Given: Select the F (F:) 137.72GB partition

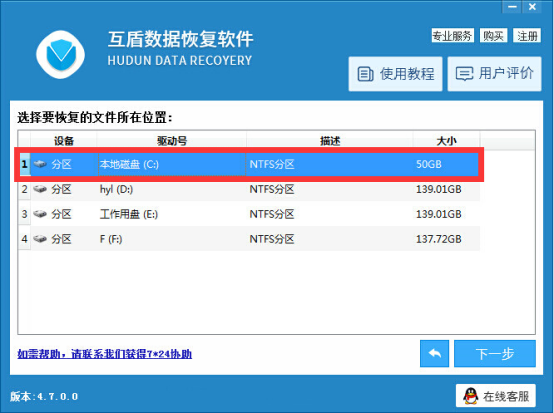Looking at the screenshot, I should click(x=249, y=239).
